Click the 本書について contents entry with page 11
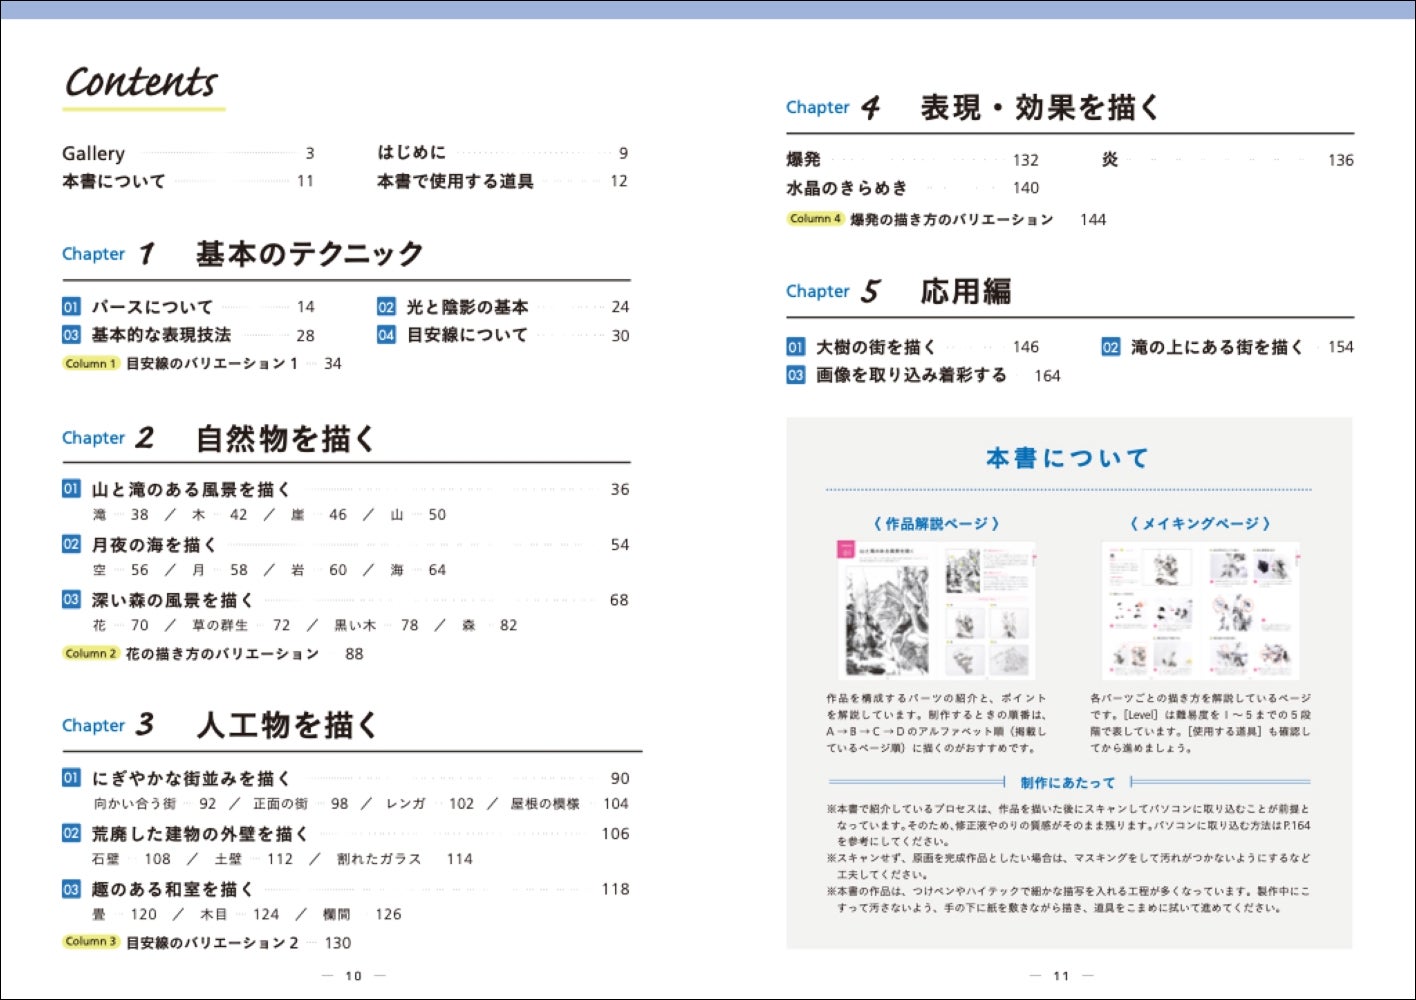Screen dimensions: 1416x1000 click(188, 181)
